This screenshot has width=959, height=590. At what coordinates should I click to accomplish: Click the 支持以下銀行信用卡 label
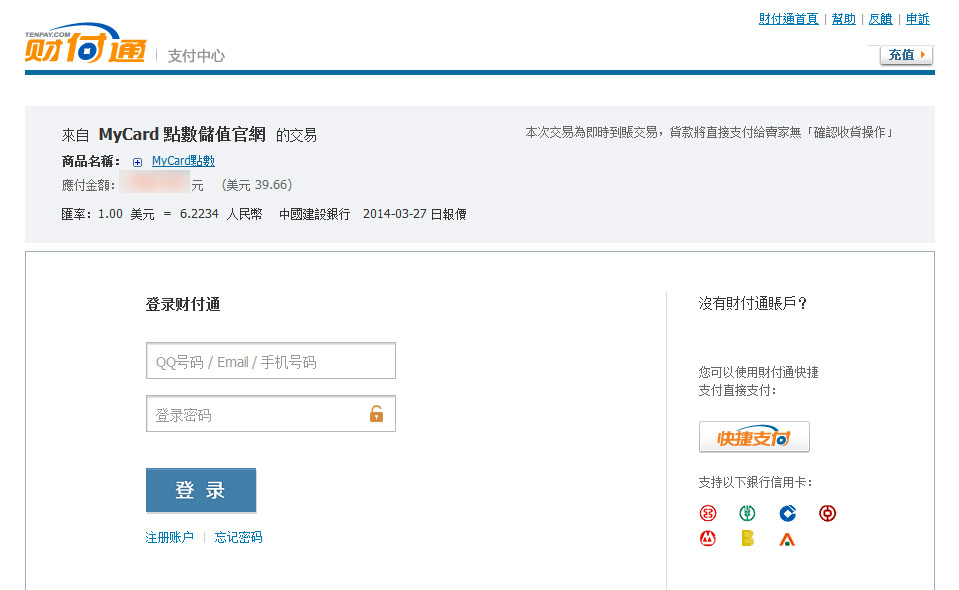[x=755, y=482]
